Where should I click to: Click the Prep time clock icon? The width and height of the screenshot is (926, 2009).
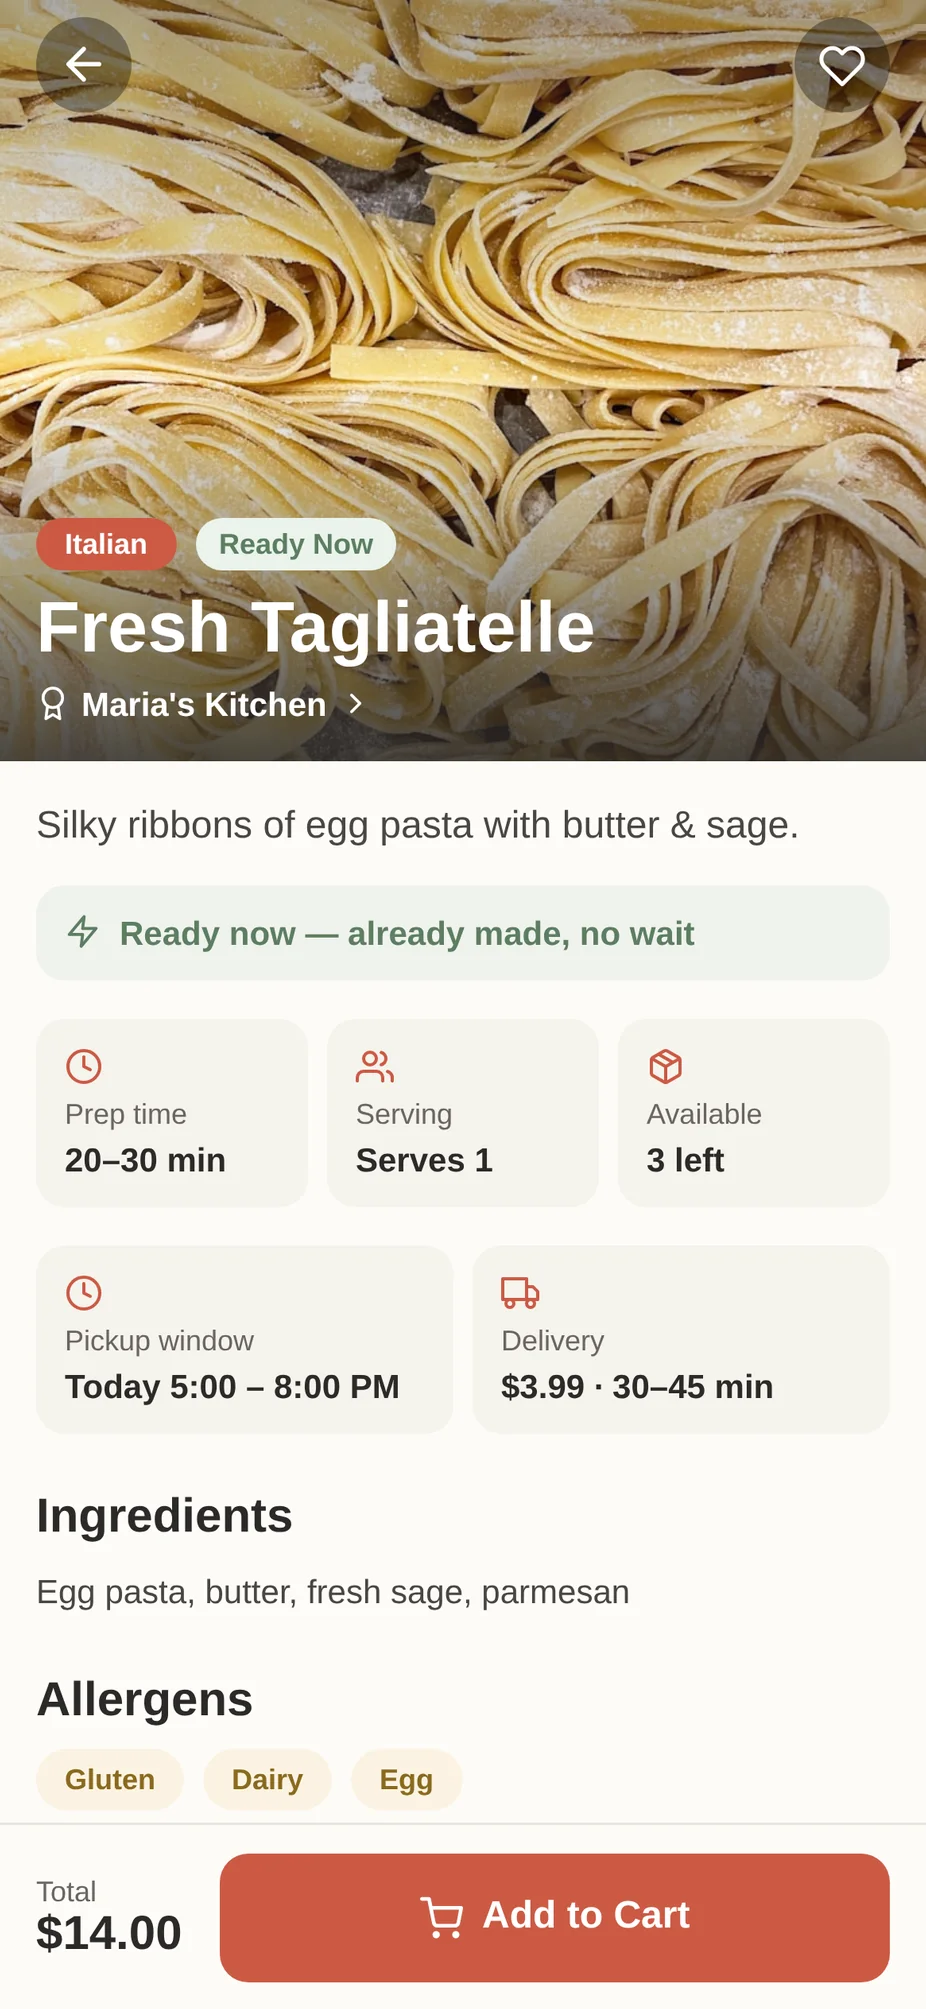pyautogui.click(x=84, y=1066)
